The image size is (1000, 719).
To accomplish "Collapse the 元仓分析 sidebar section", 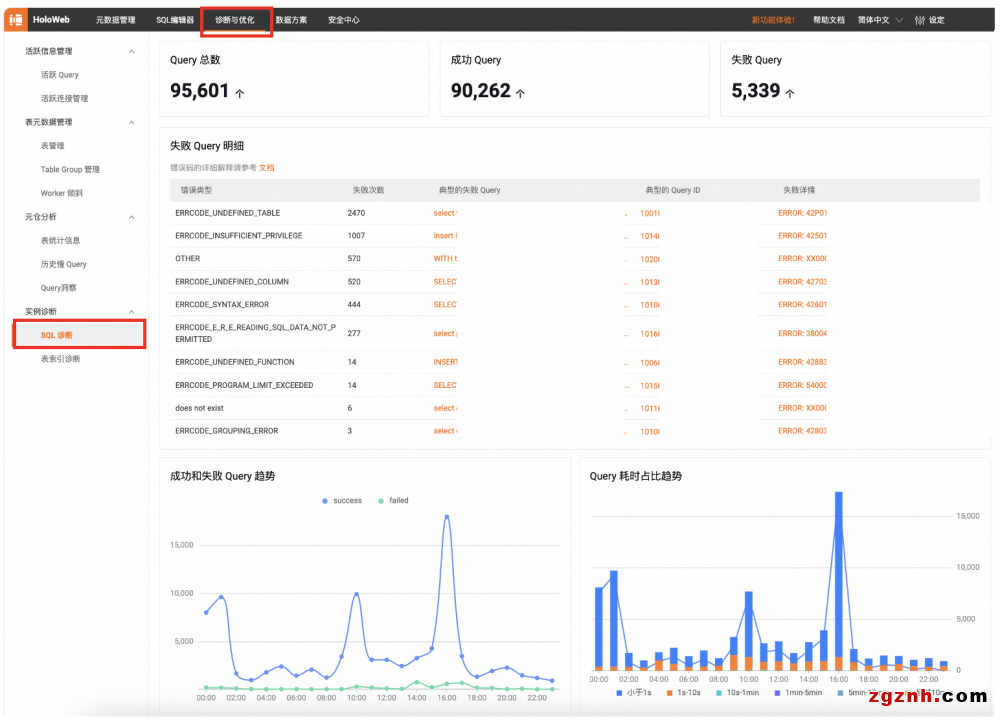I will (x=131, y=217).
